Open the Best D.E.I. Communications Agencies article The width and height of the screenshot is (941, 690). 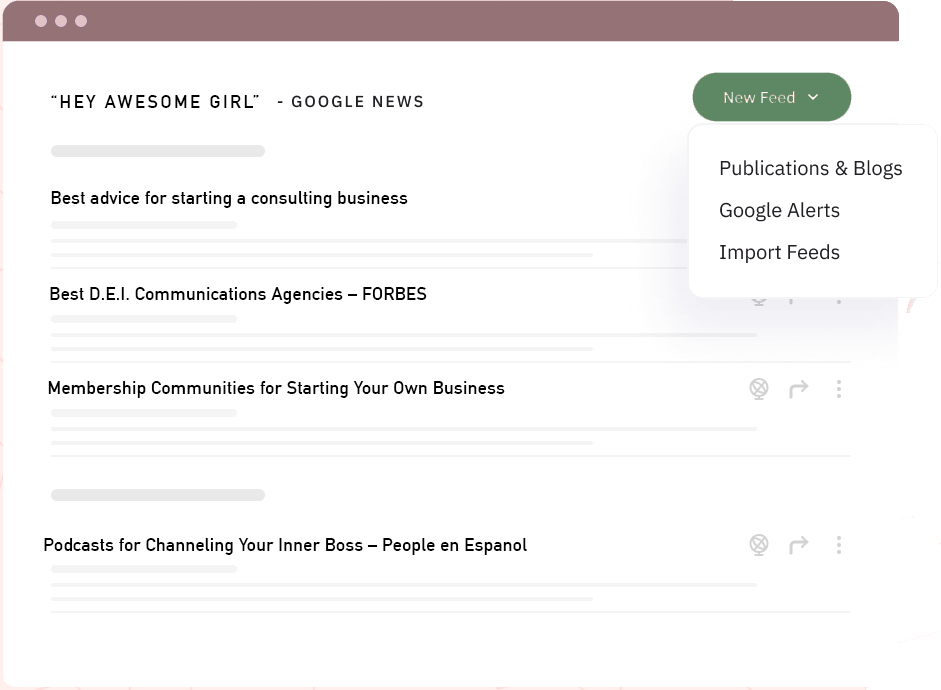tap(238, 294)
